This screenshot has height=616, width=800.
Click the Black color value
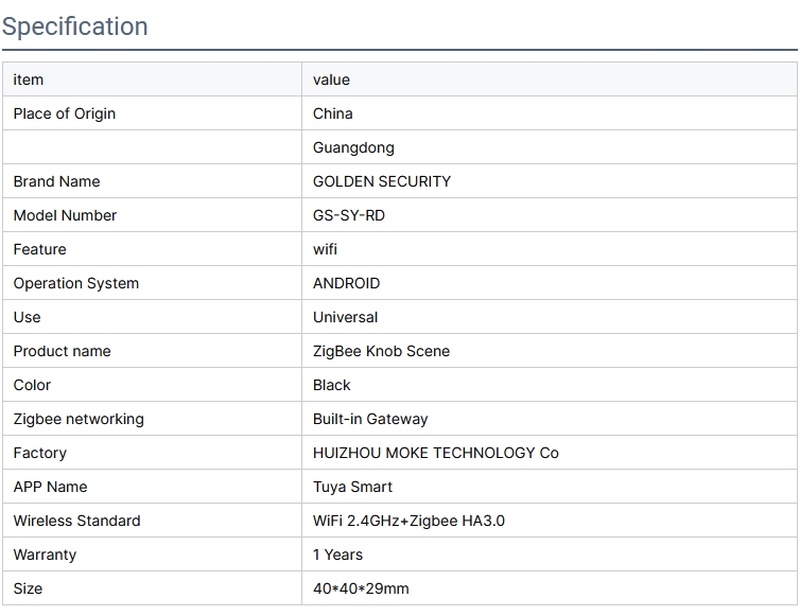[331, 385]
